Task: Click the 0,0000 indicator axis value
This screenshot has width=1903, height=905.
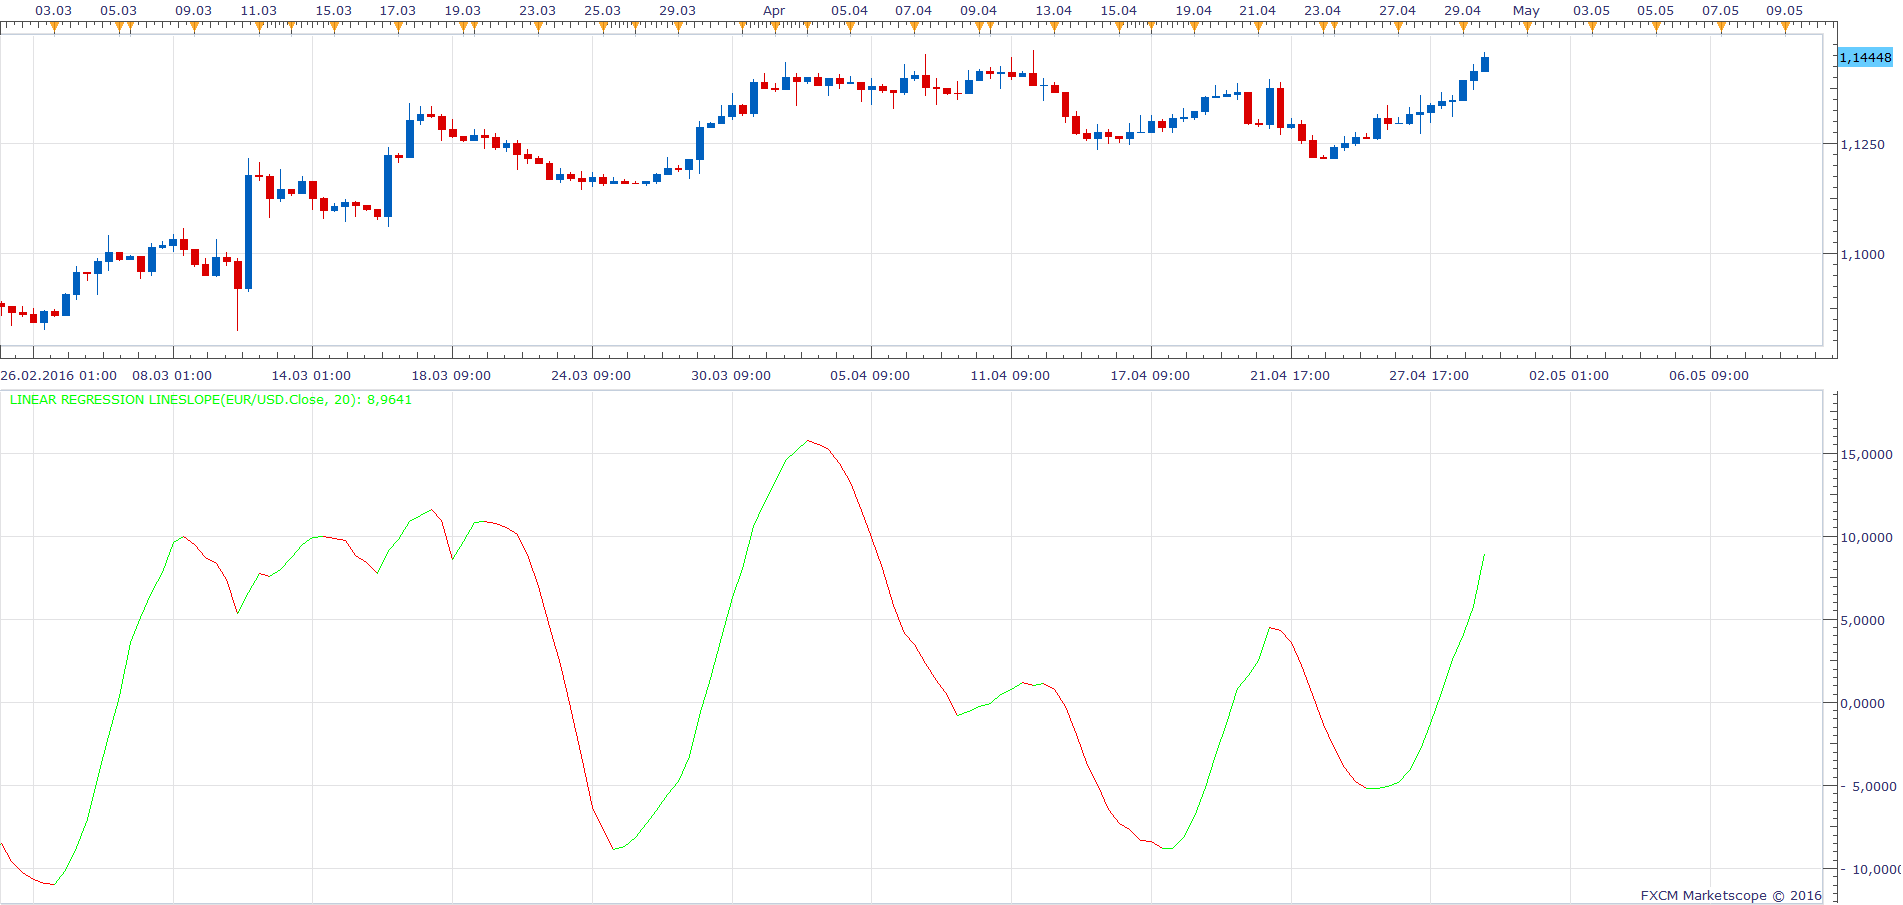Action: click(x=1863, y=703)
